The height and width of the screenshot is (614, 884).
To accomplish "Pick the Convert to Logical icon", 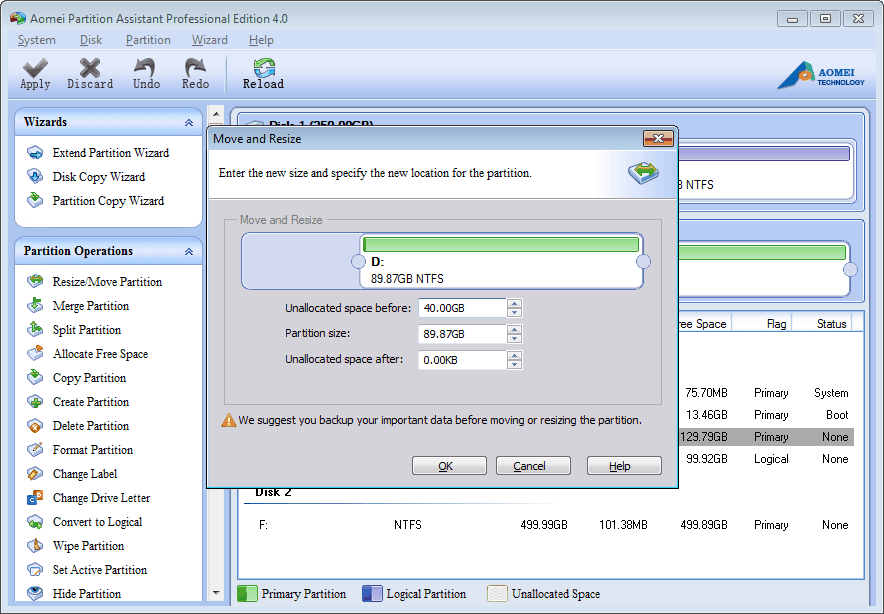I will coord(35,522).
